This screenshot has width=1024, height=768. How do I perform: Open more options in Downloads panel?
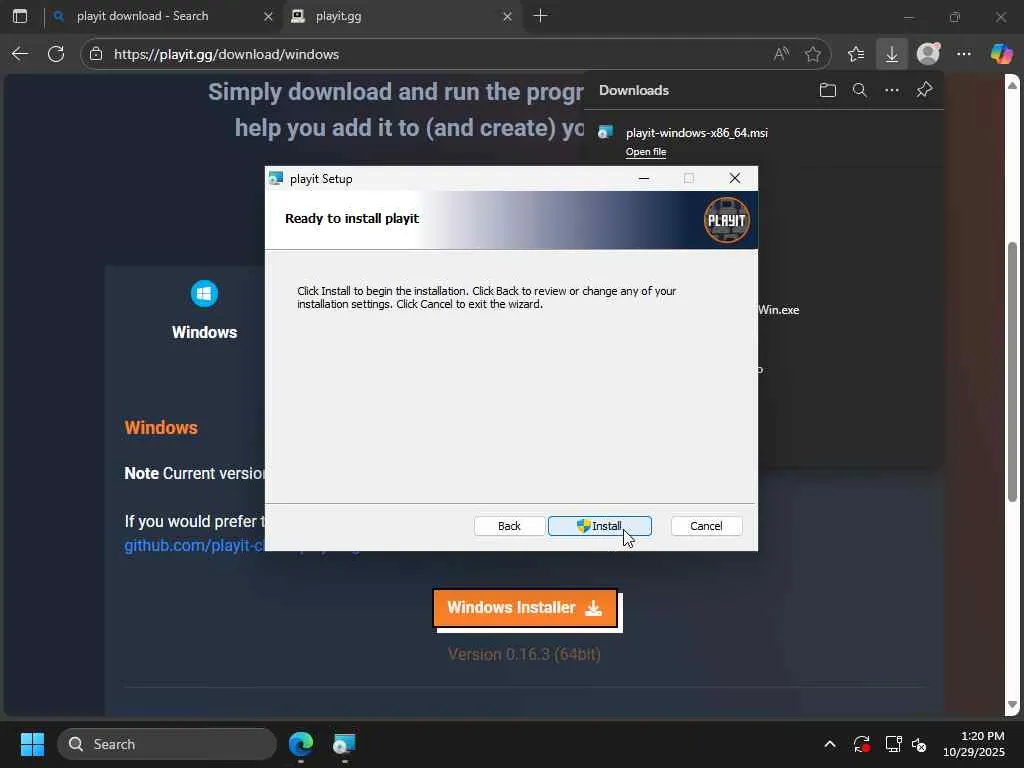tap(891, 90)
